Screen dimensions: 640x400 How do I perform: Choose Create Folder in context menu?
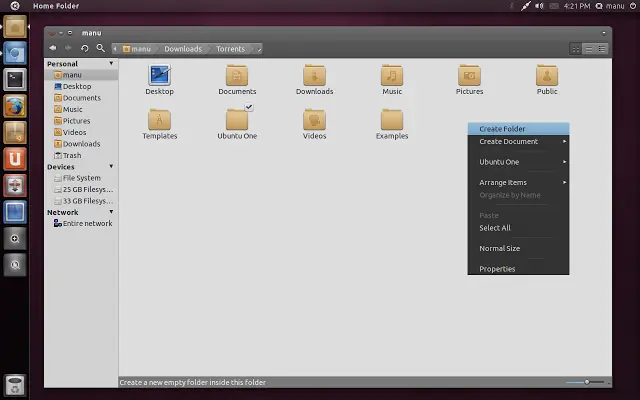(518, 129)
